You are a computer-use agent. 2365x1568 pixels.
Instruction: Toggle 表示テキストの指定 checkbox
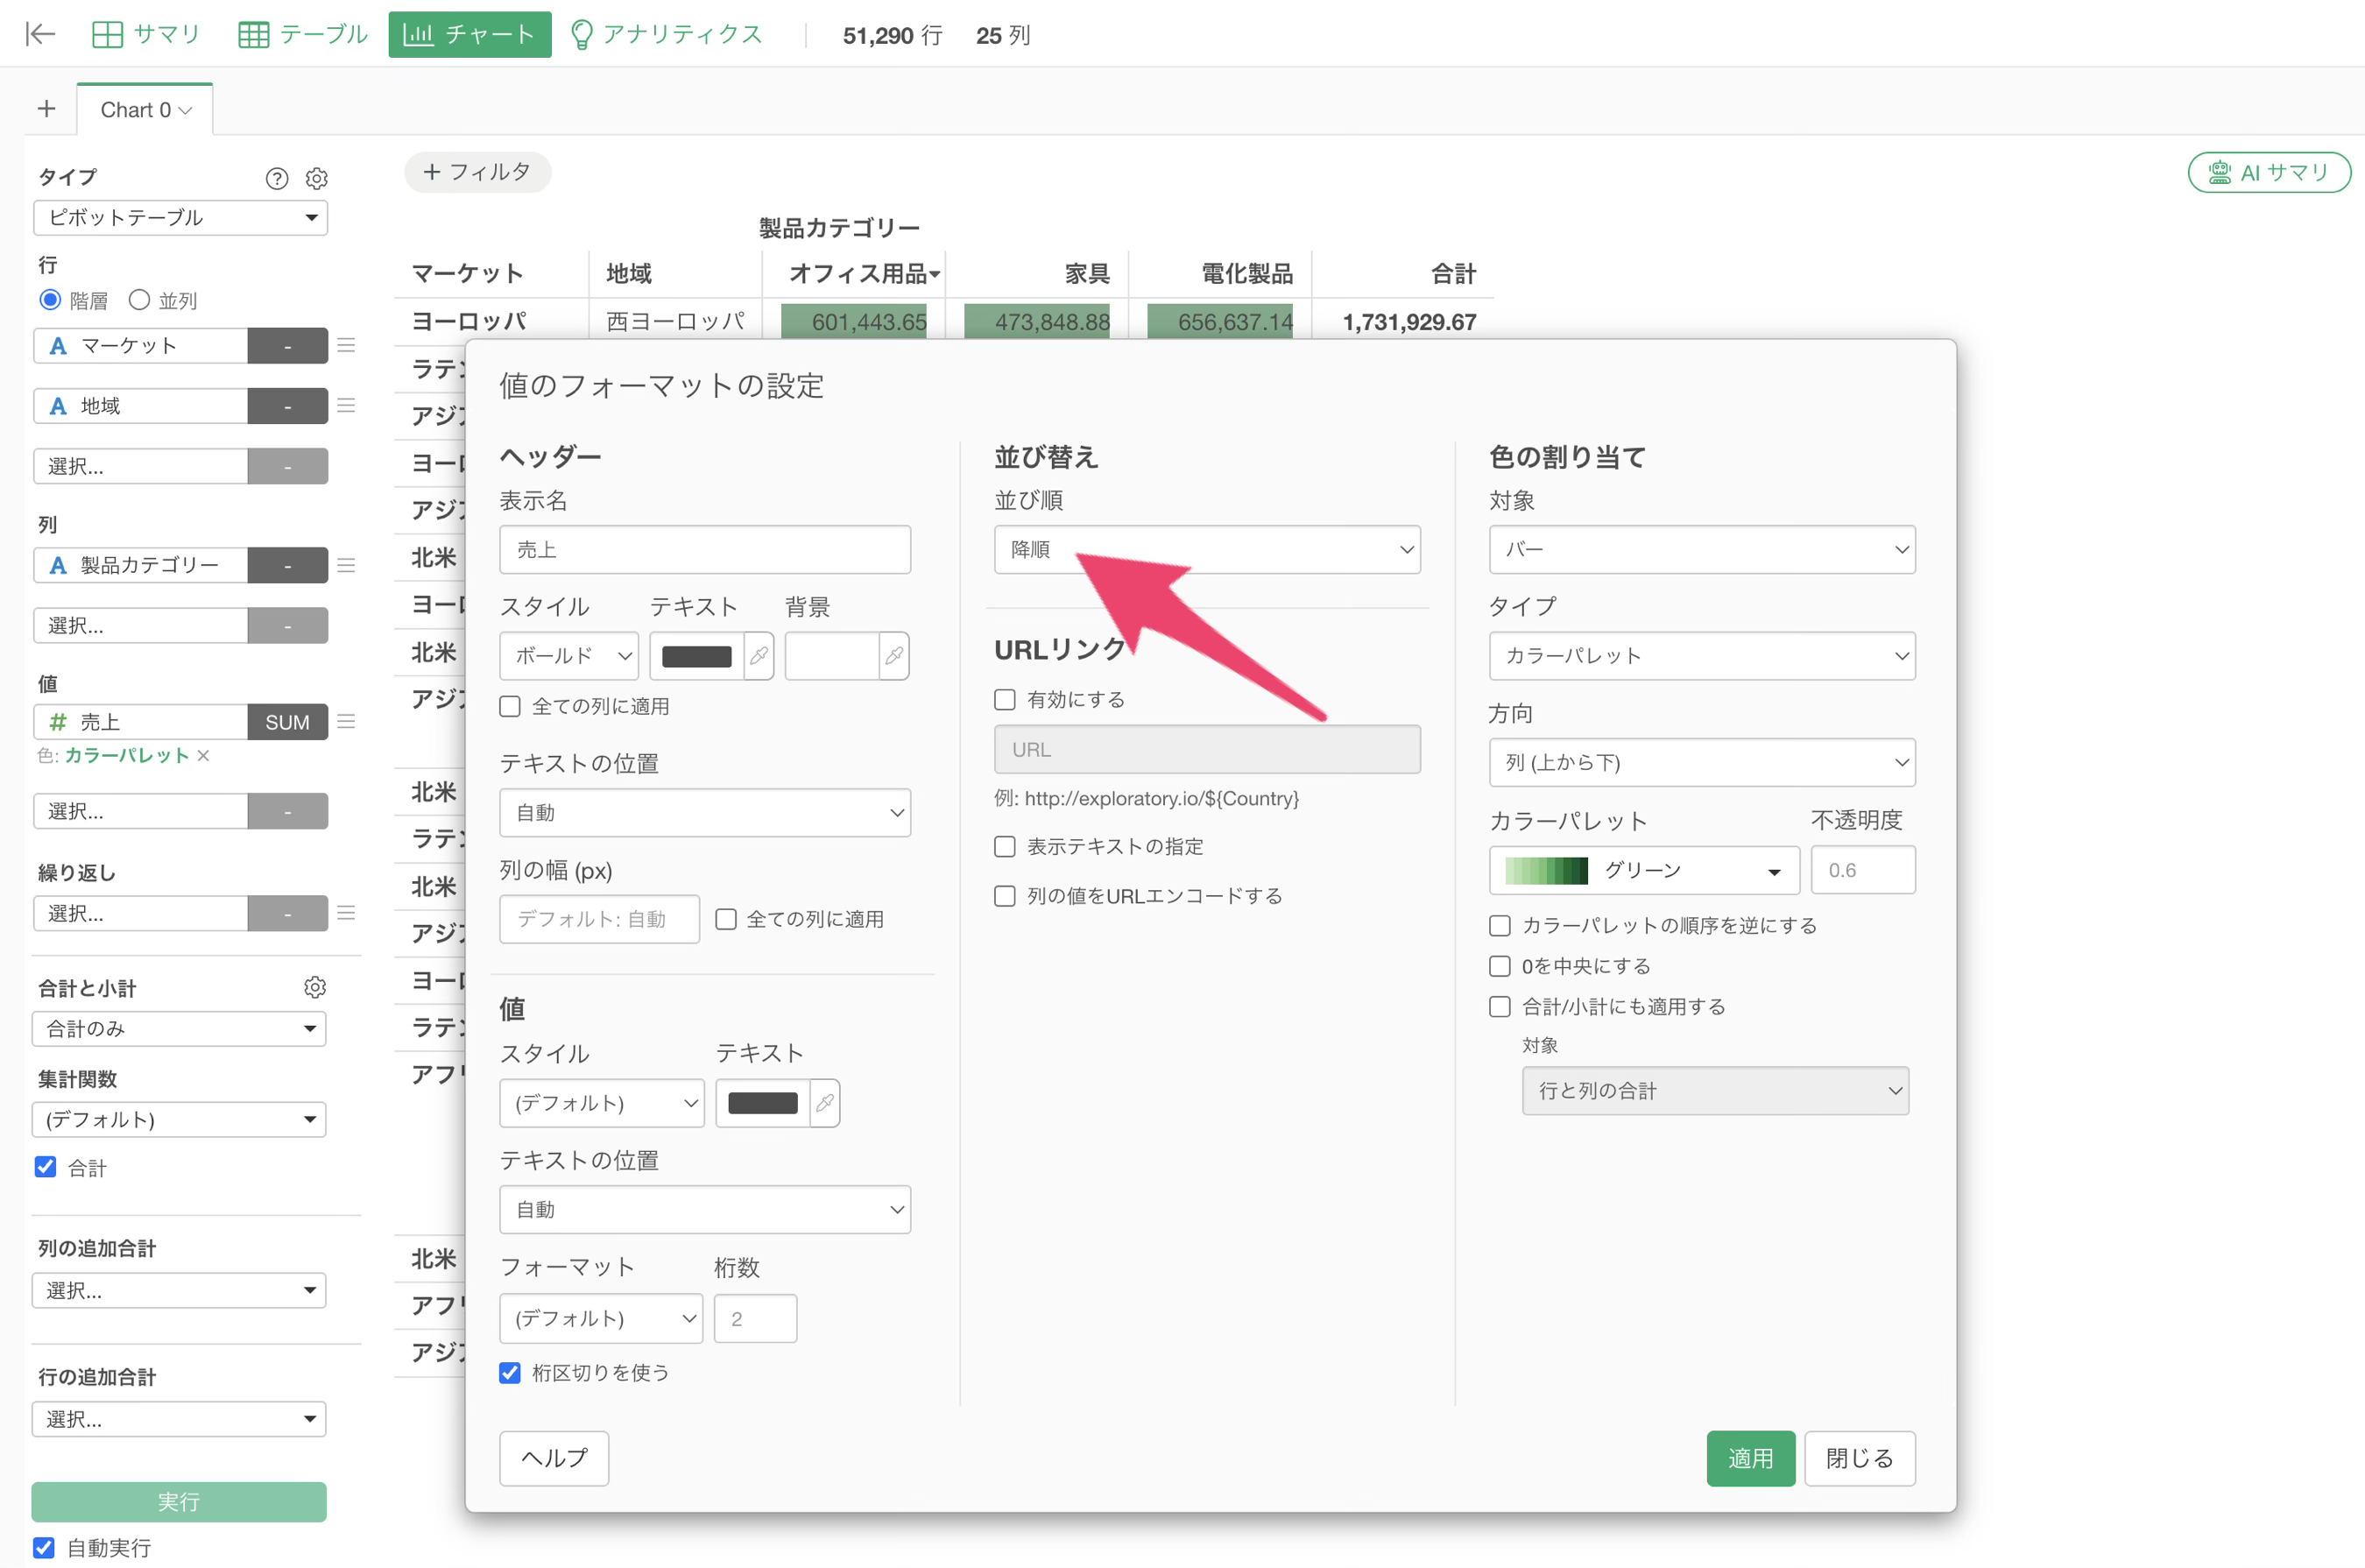tap(1005, 846)
